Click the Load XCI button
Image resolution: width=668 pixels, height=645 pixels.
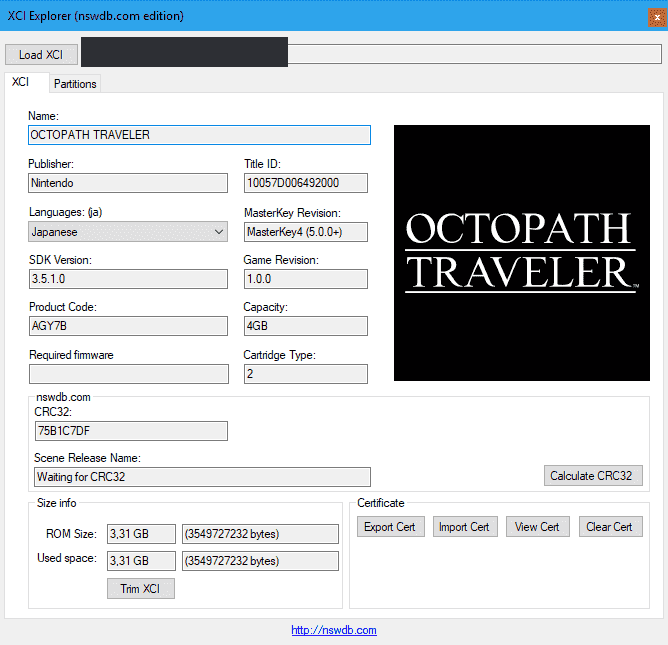[41, 55]
